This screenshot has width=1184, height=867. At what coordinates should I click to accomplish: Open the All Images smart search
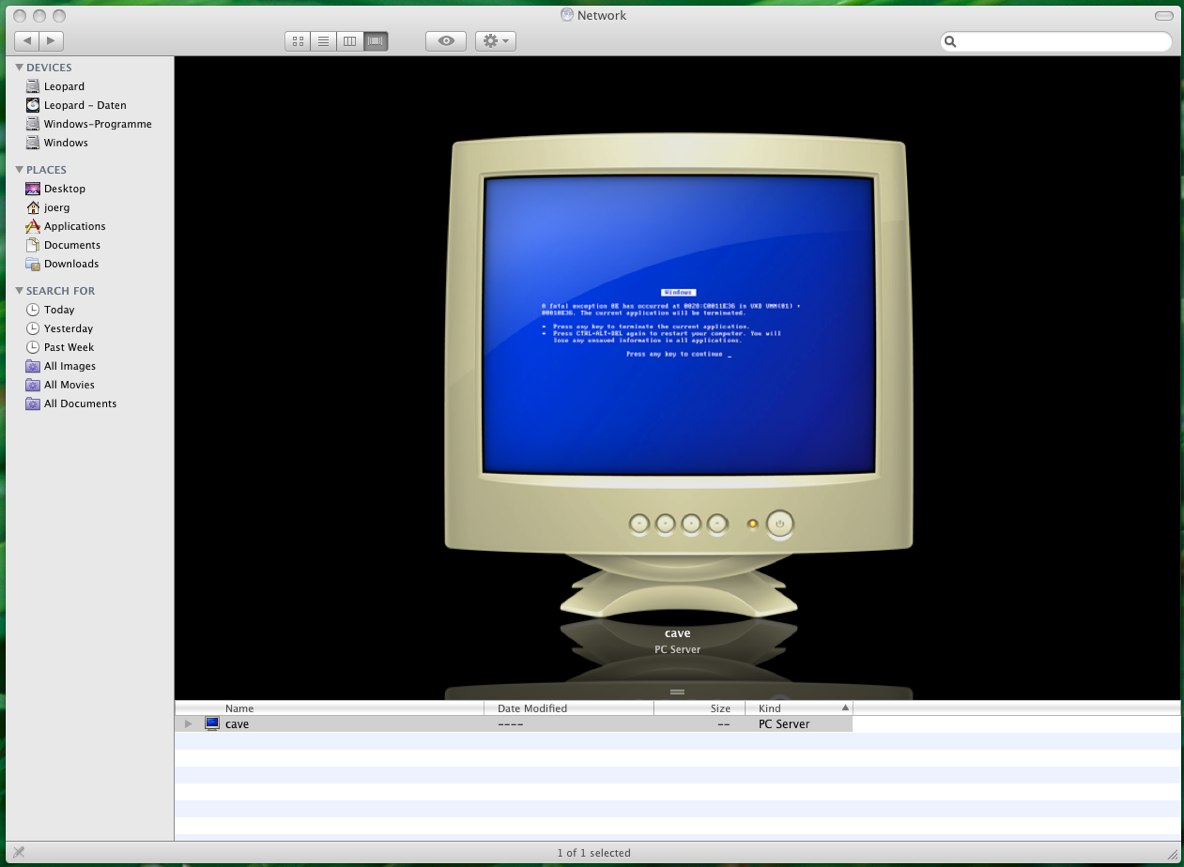[69, 365]
